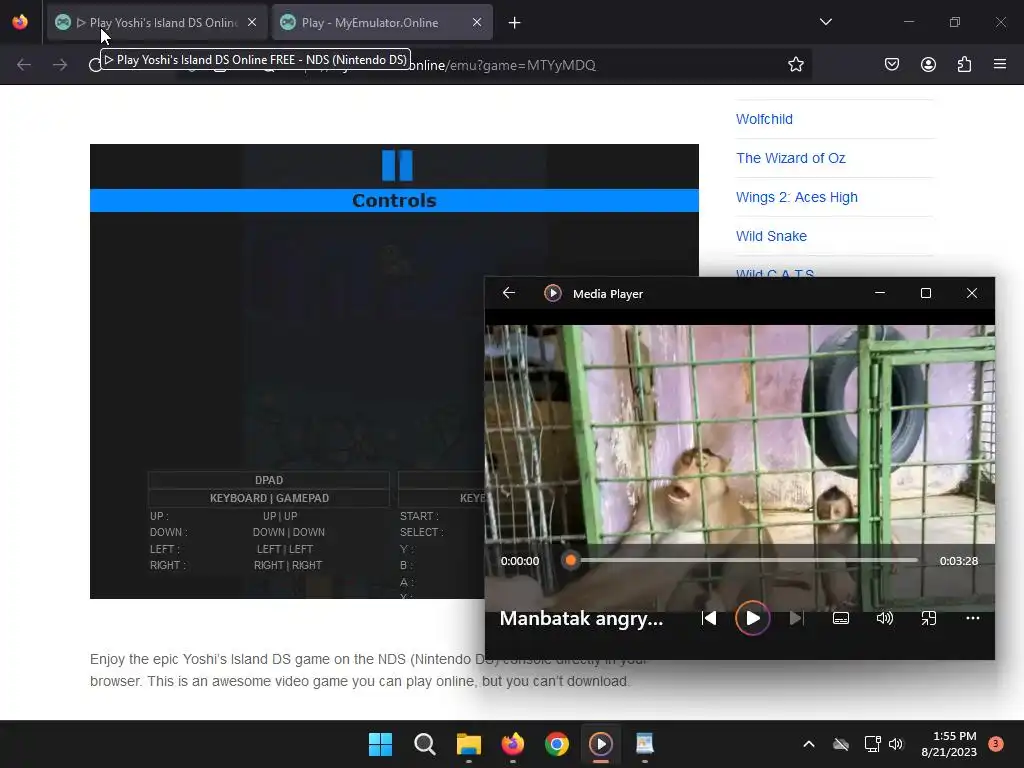Open Save to Pocket in Firefox
The height and width of the screenshot is (768, 1024).
click(x=891, y=65)
